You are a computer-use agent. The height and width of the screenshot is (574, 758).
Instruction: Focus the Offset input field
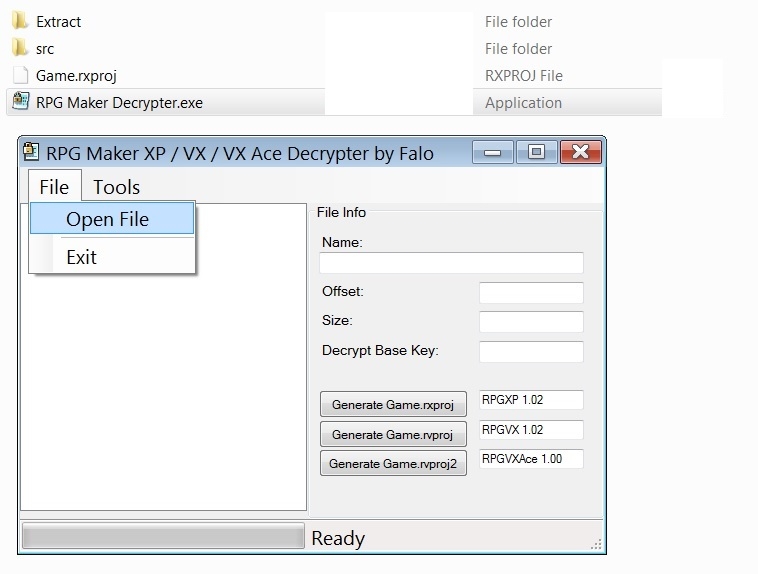tap(531, 293)
